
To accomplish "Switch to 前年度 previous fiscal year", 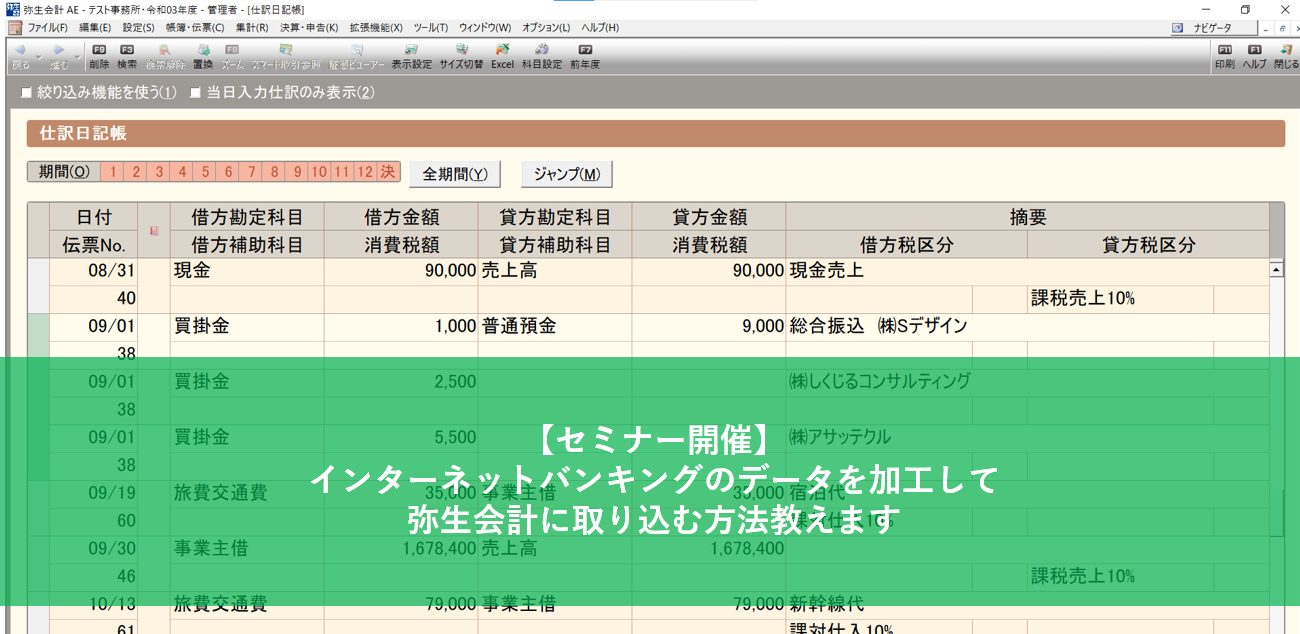I will click(585, 56).
